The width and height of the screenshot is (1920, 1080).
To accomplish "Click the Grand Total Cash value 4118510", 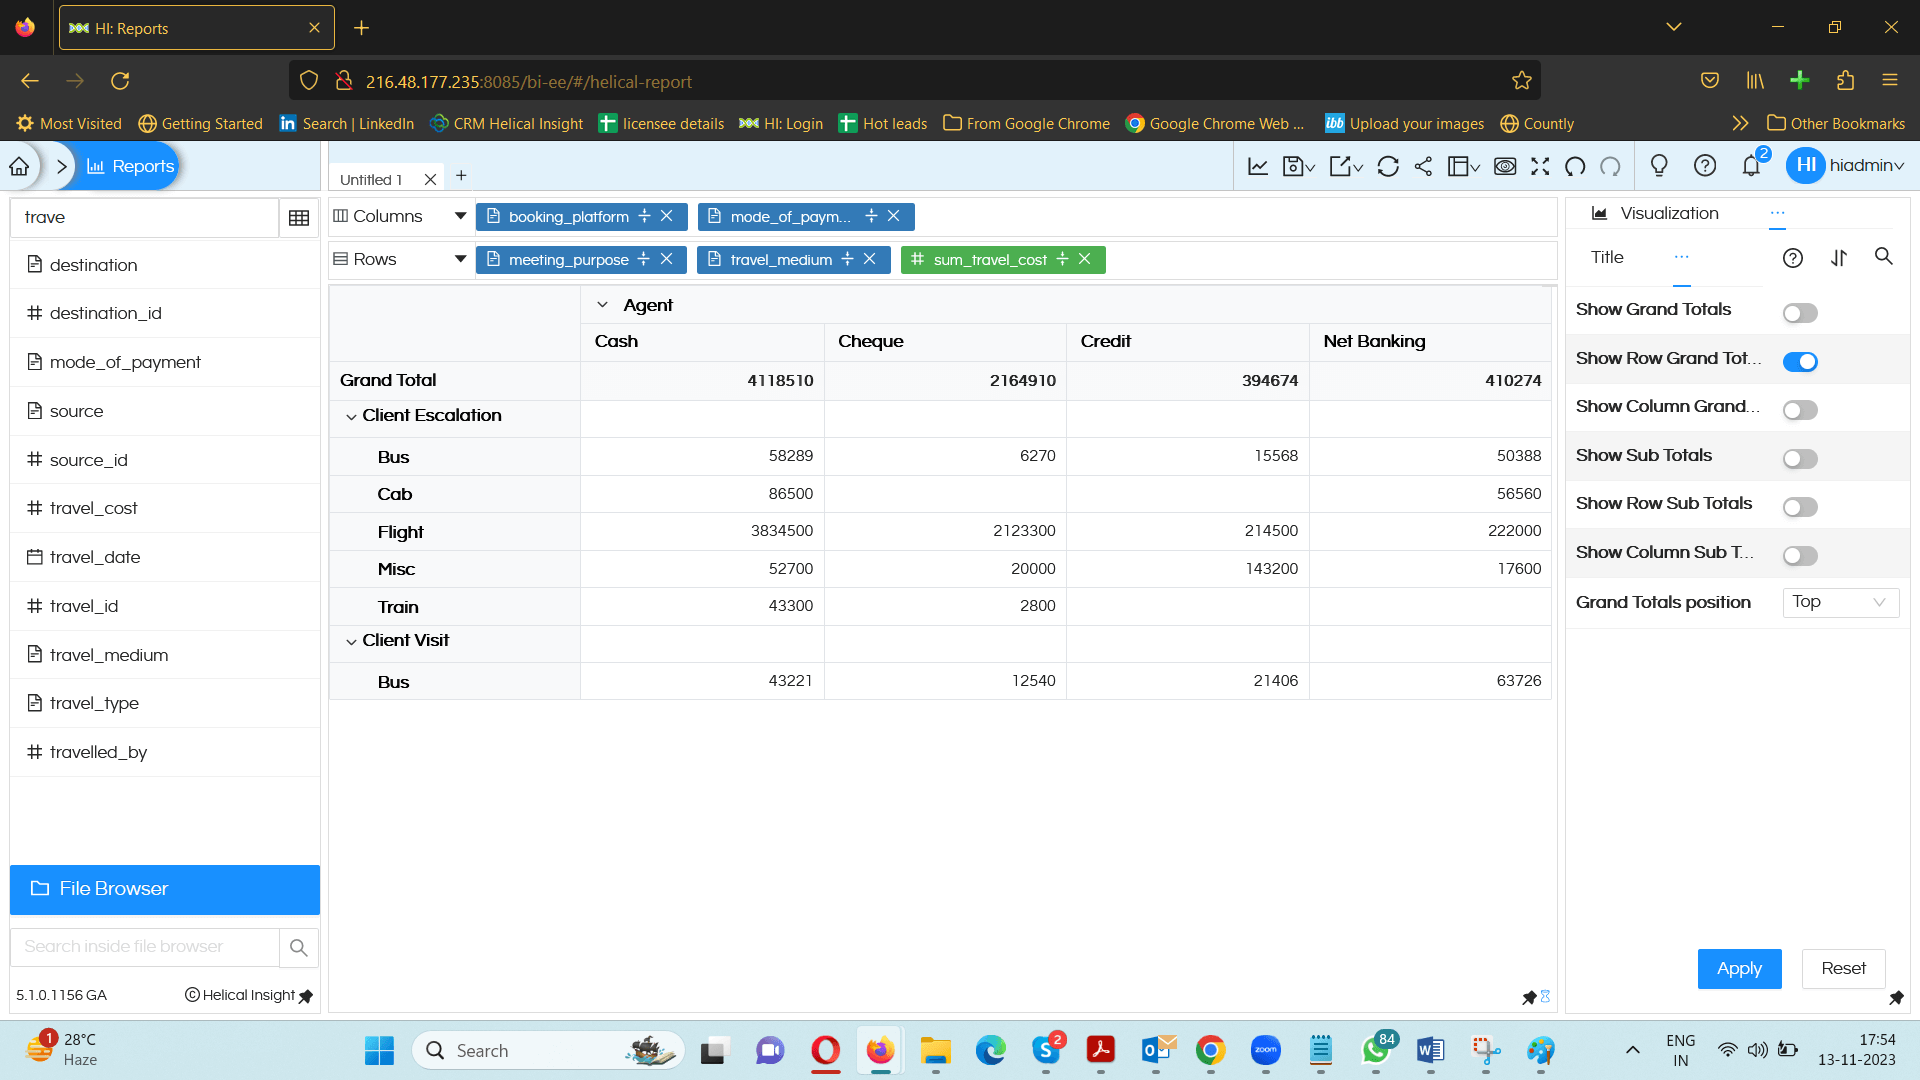I will pos(780,381).
